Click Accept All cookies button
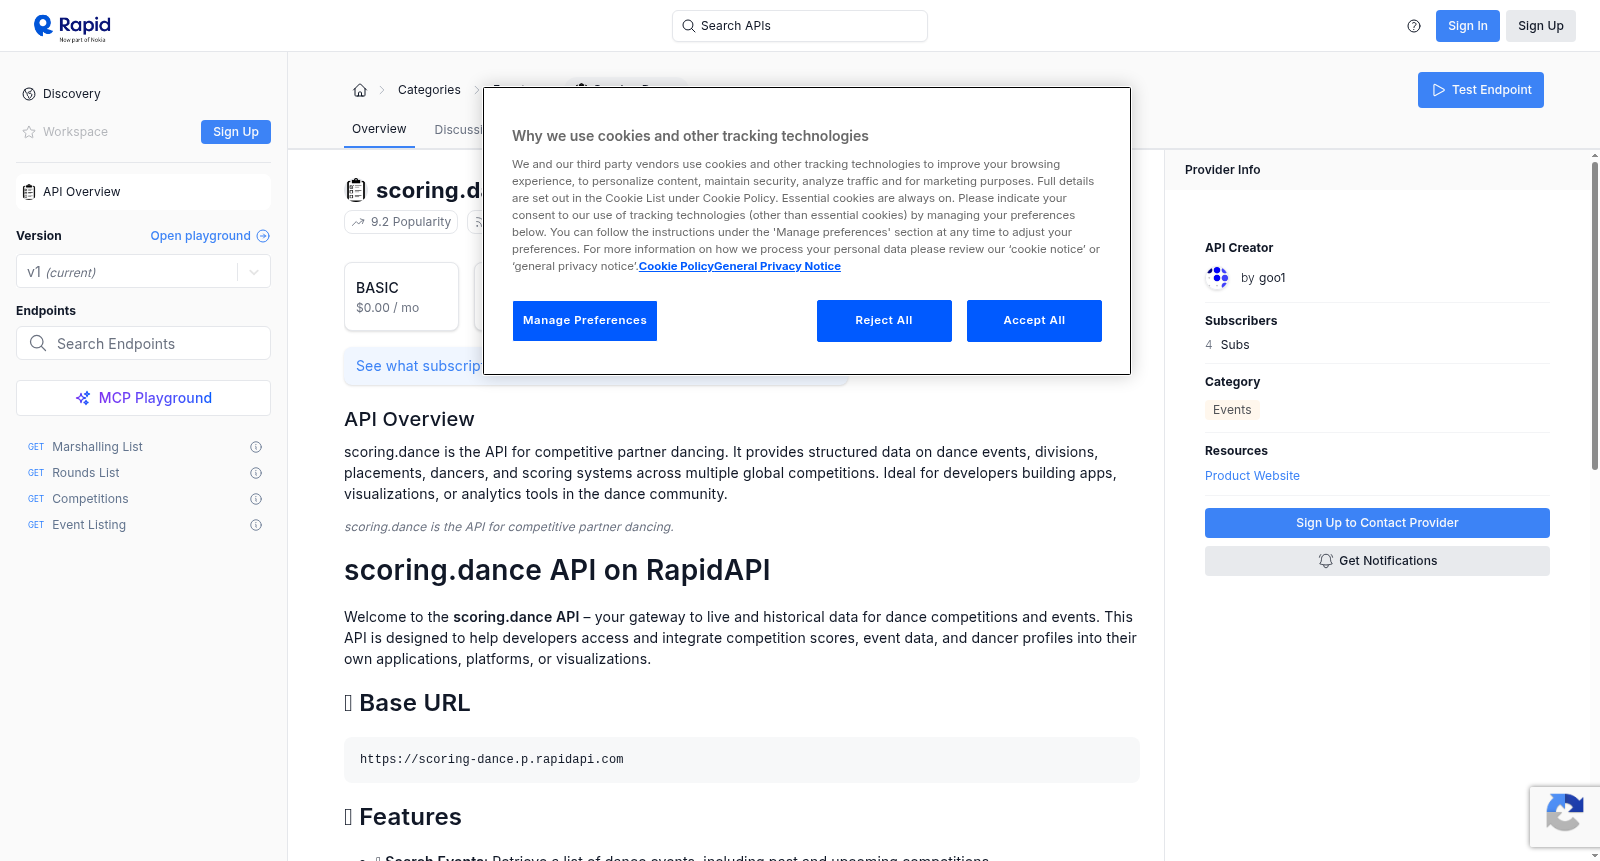1600x861 pixels. pyautogui.click(x=1034, y=321)
